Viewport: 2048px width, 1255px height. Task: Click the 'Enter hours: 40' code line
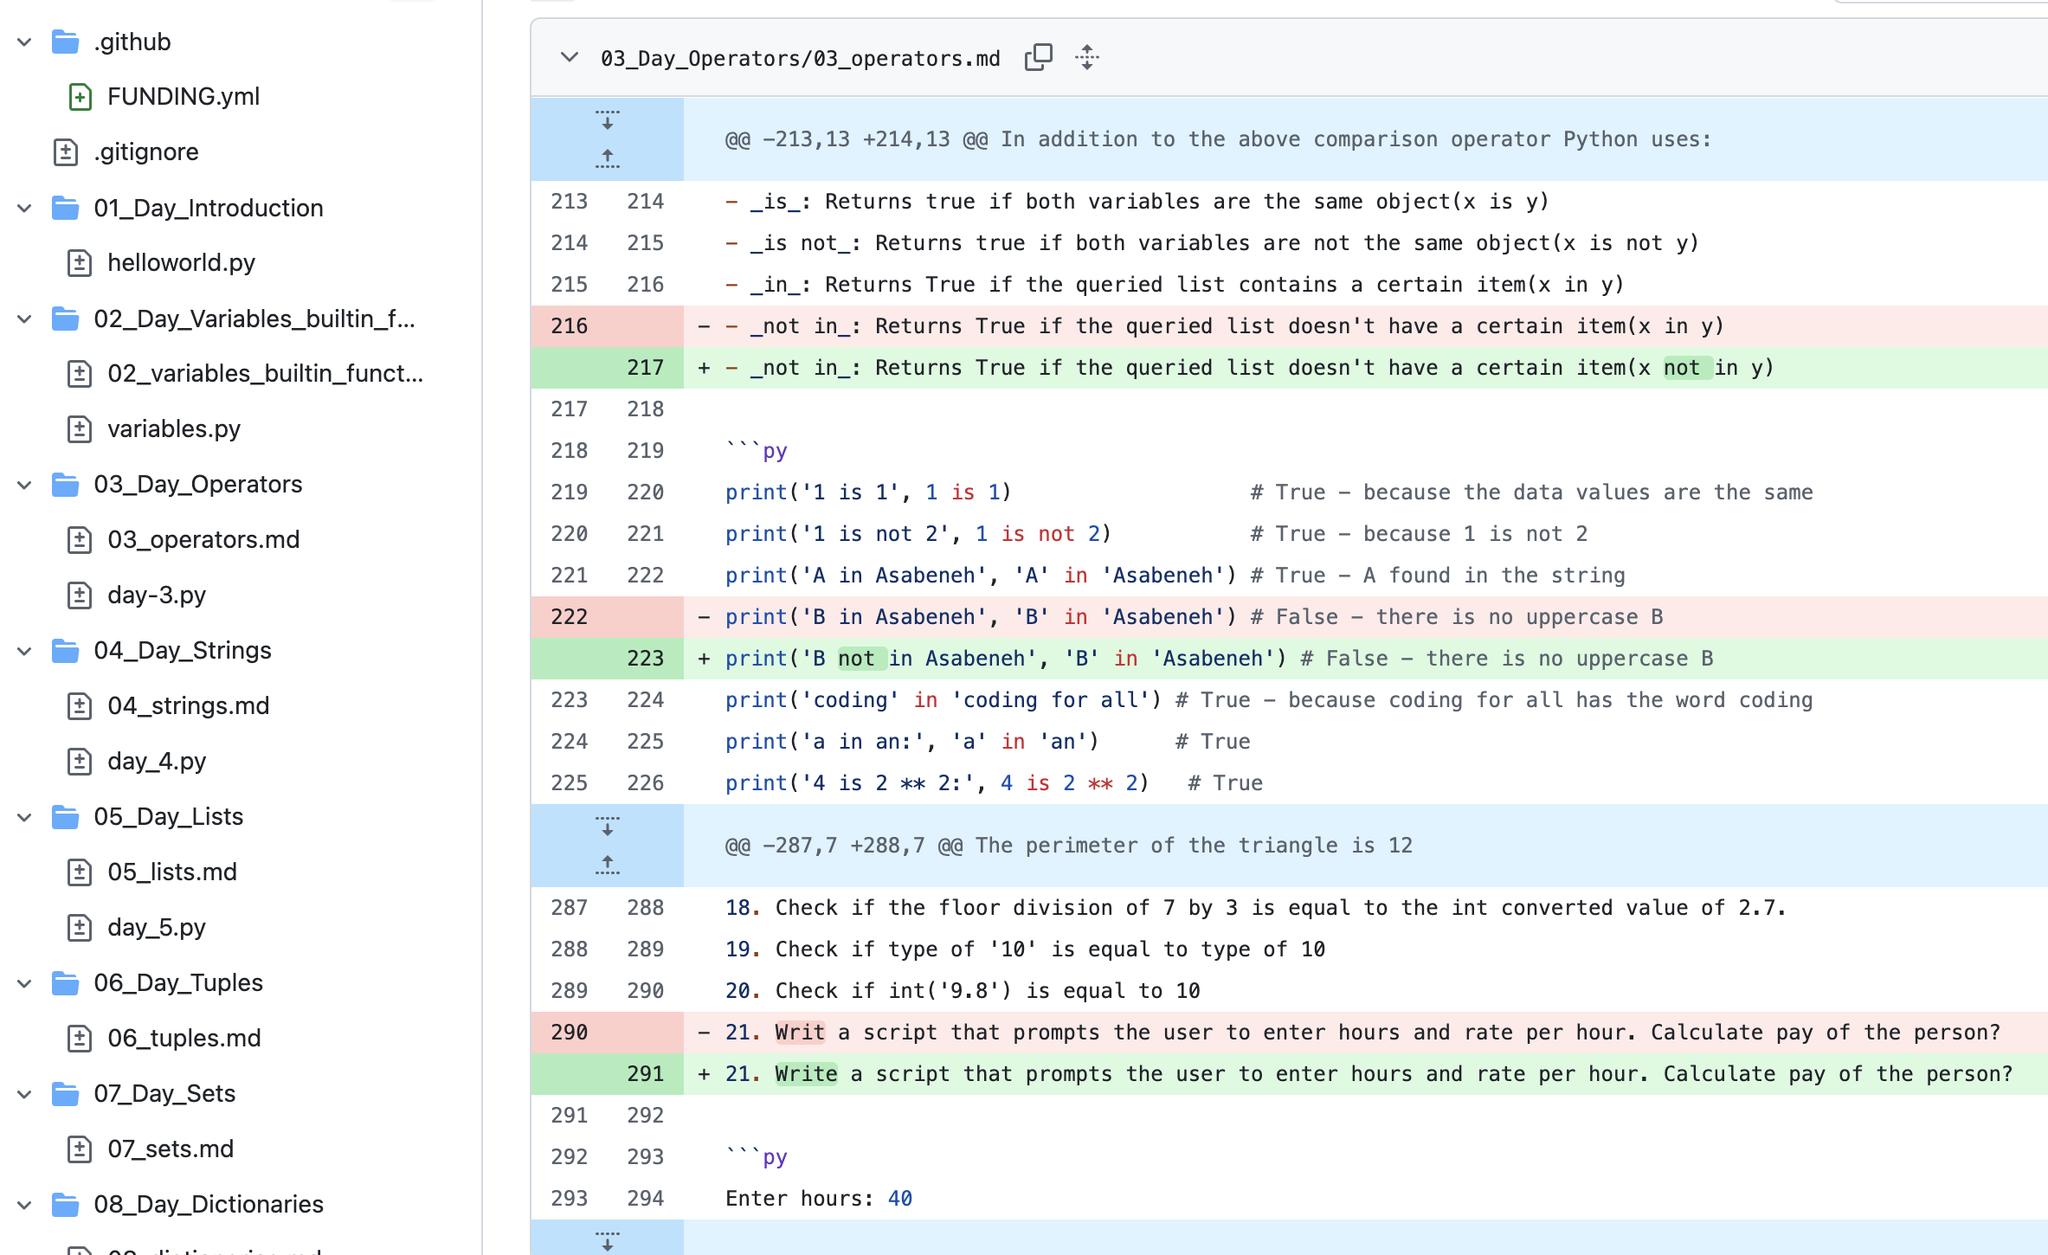point(819,1199)
